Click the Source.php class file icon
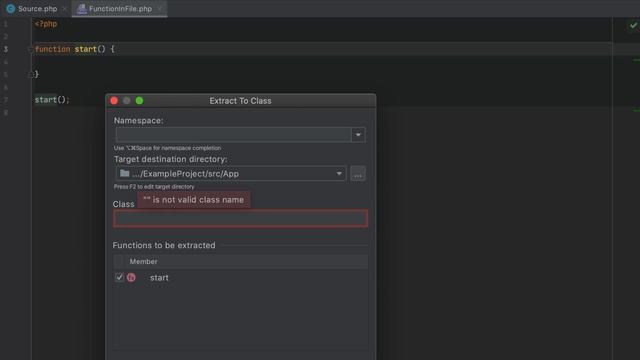The image size is (640, 360). point(11,9)
